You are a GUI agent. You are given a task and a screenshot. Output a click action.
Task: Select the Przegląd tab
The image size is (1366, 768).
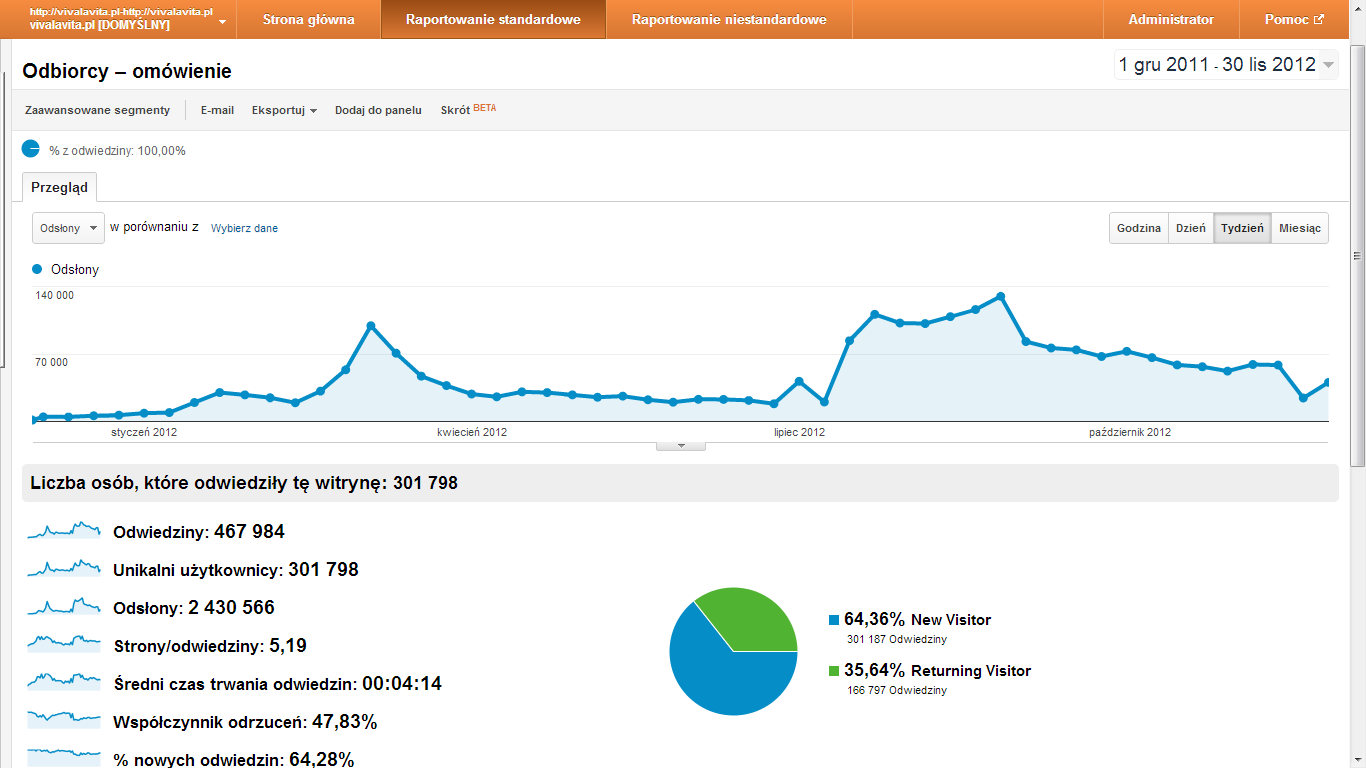(x=59, y=187)
